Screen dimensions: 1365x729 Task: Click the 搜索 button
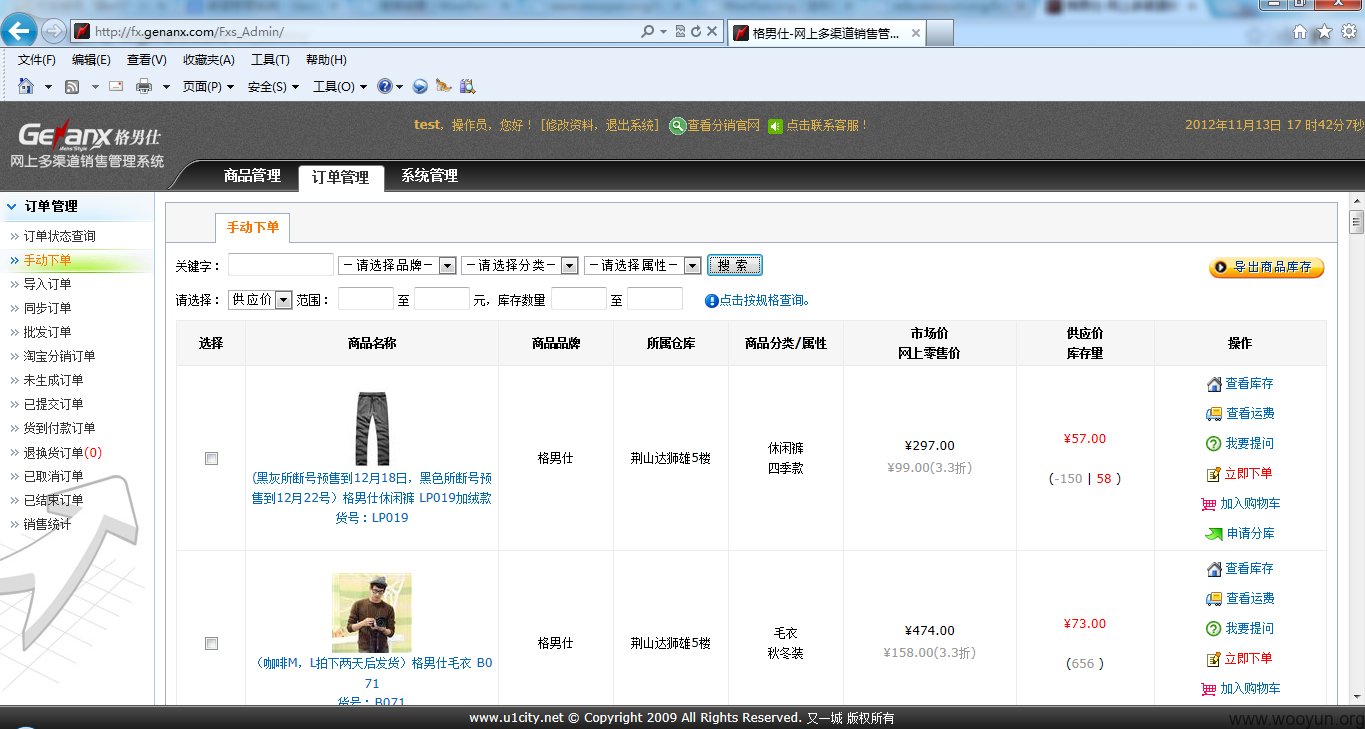735,266
